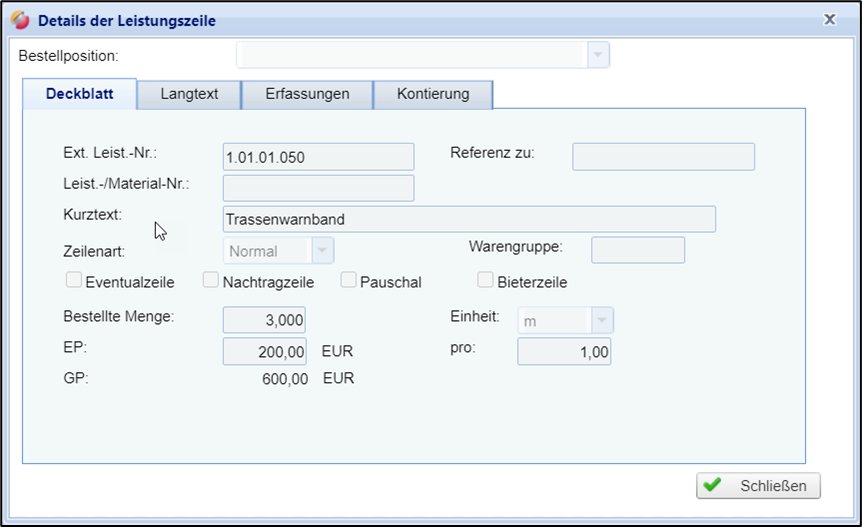Select the Warengruppe input field
862x527 pixels.
coord(637,250)
